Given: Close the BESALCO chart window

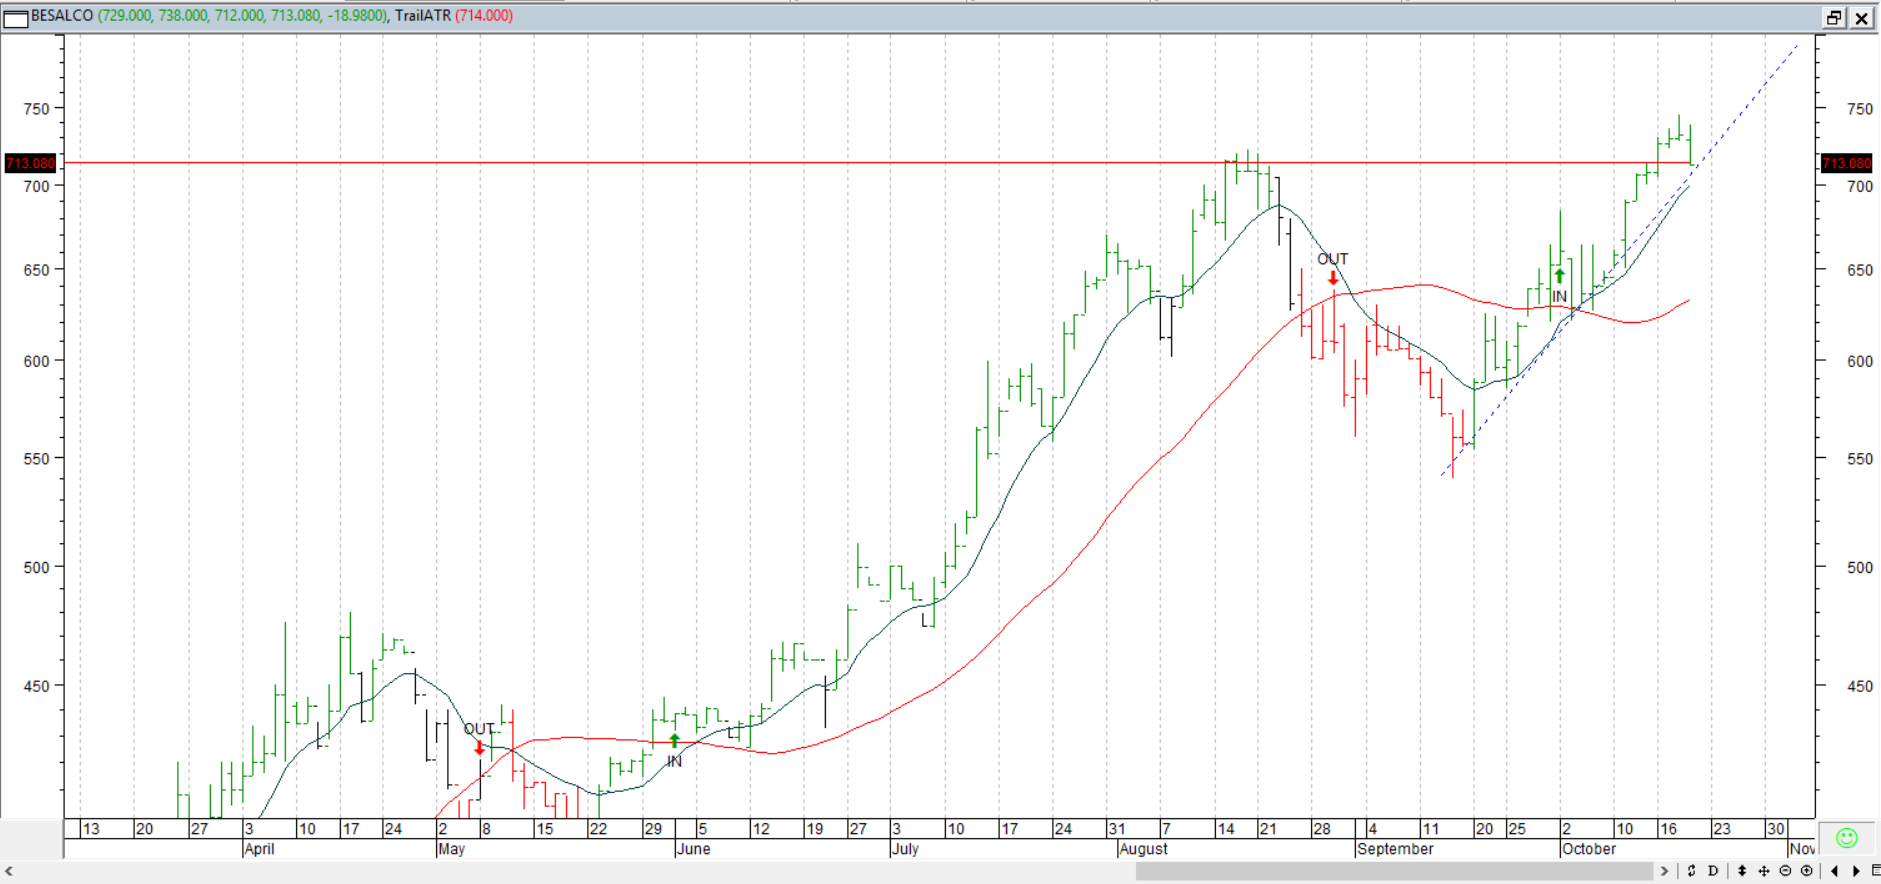Looking at the screenshot, I should click(1861, 17).
